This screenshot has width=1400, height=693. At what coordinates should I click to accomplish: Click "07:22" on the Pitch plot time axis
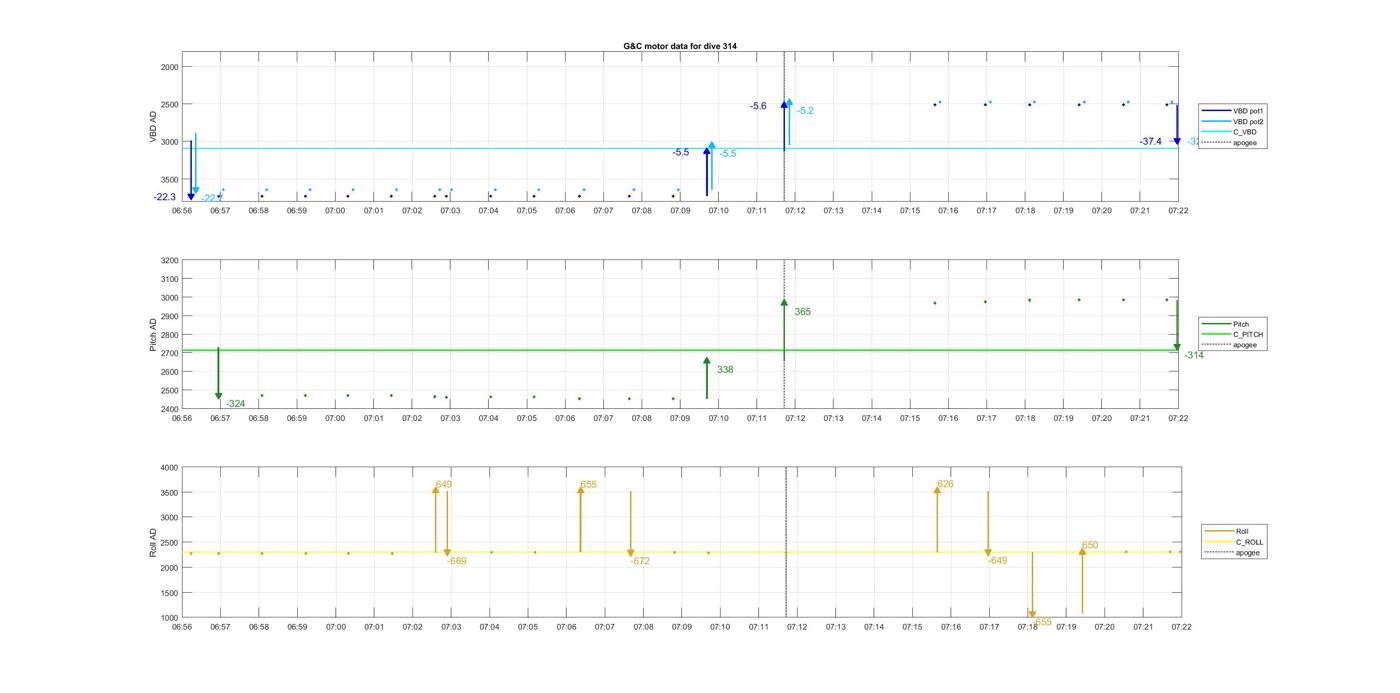1178,418
